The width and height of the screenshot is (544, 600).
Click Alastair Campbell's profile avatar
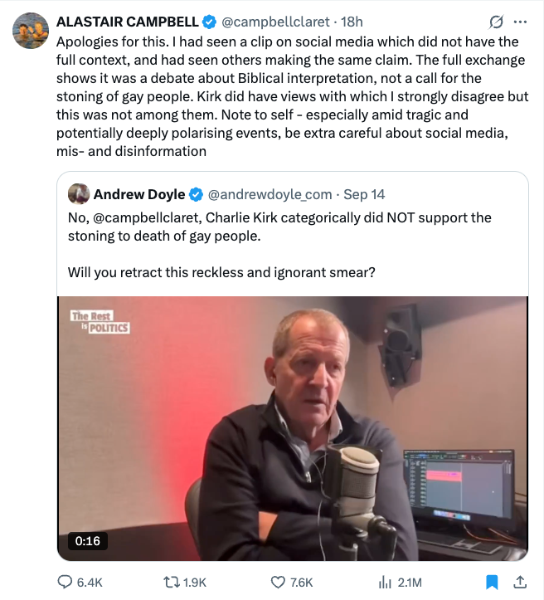coord(31,31)
